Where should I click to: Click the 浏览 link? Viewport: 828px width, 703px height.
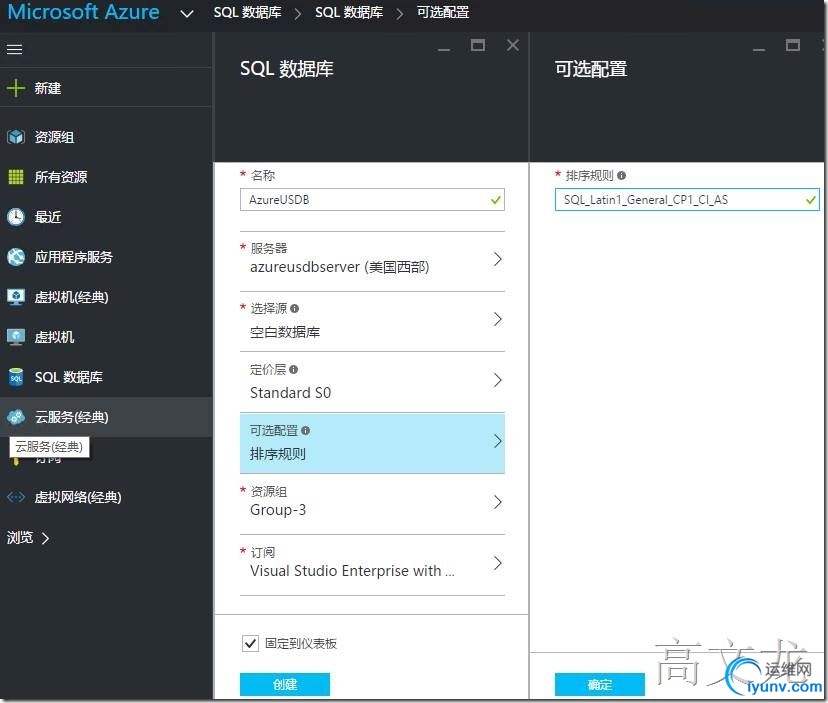coord(20,538)
